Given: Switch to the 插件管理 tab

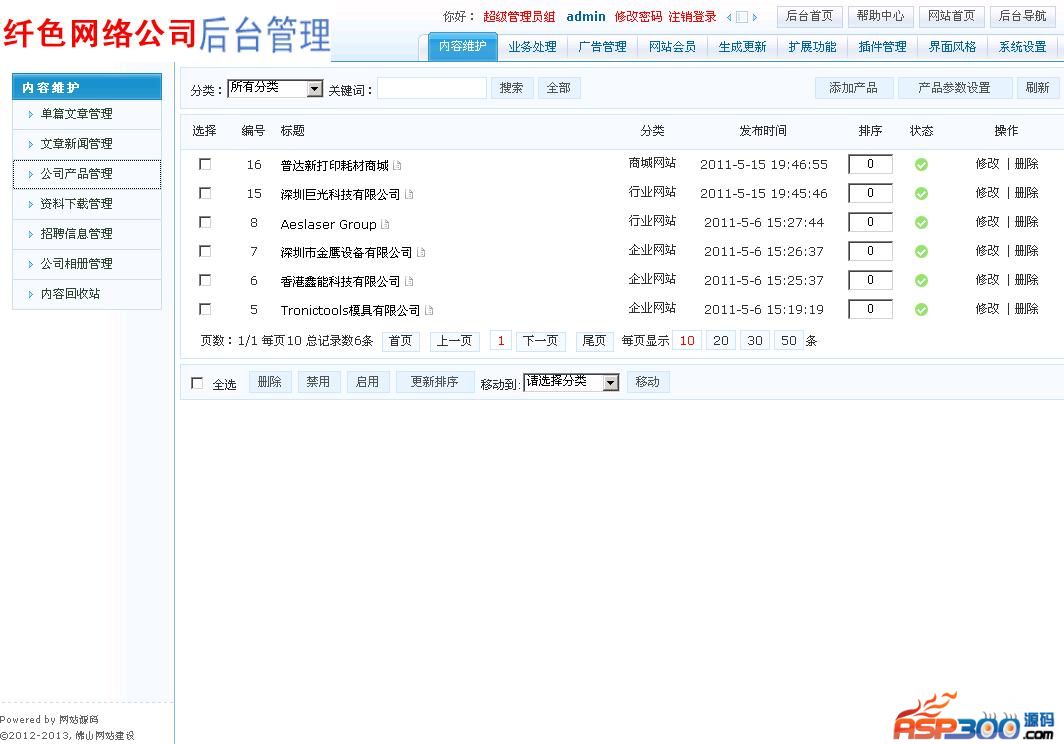Looking at the screenshot, I should click(883, 47).
